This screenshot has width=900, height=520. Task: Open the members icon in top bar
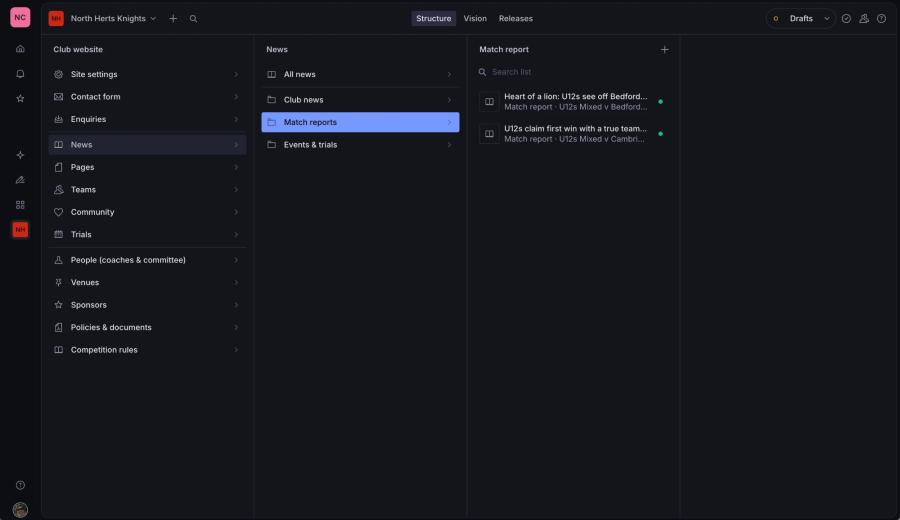point(864,18)
